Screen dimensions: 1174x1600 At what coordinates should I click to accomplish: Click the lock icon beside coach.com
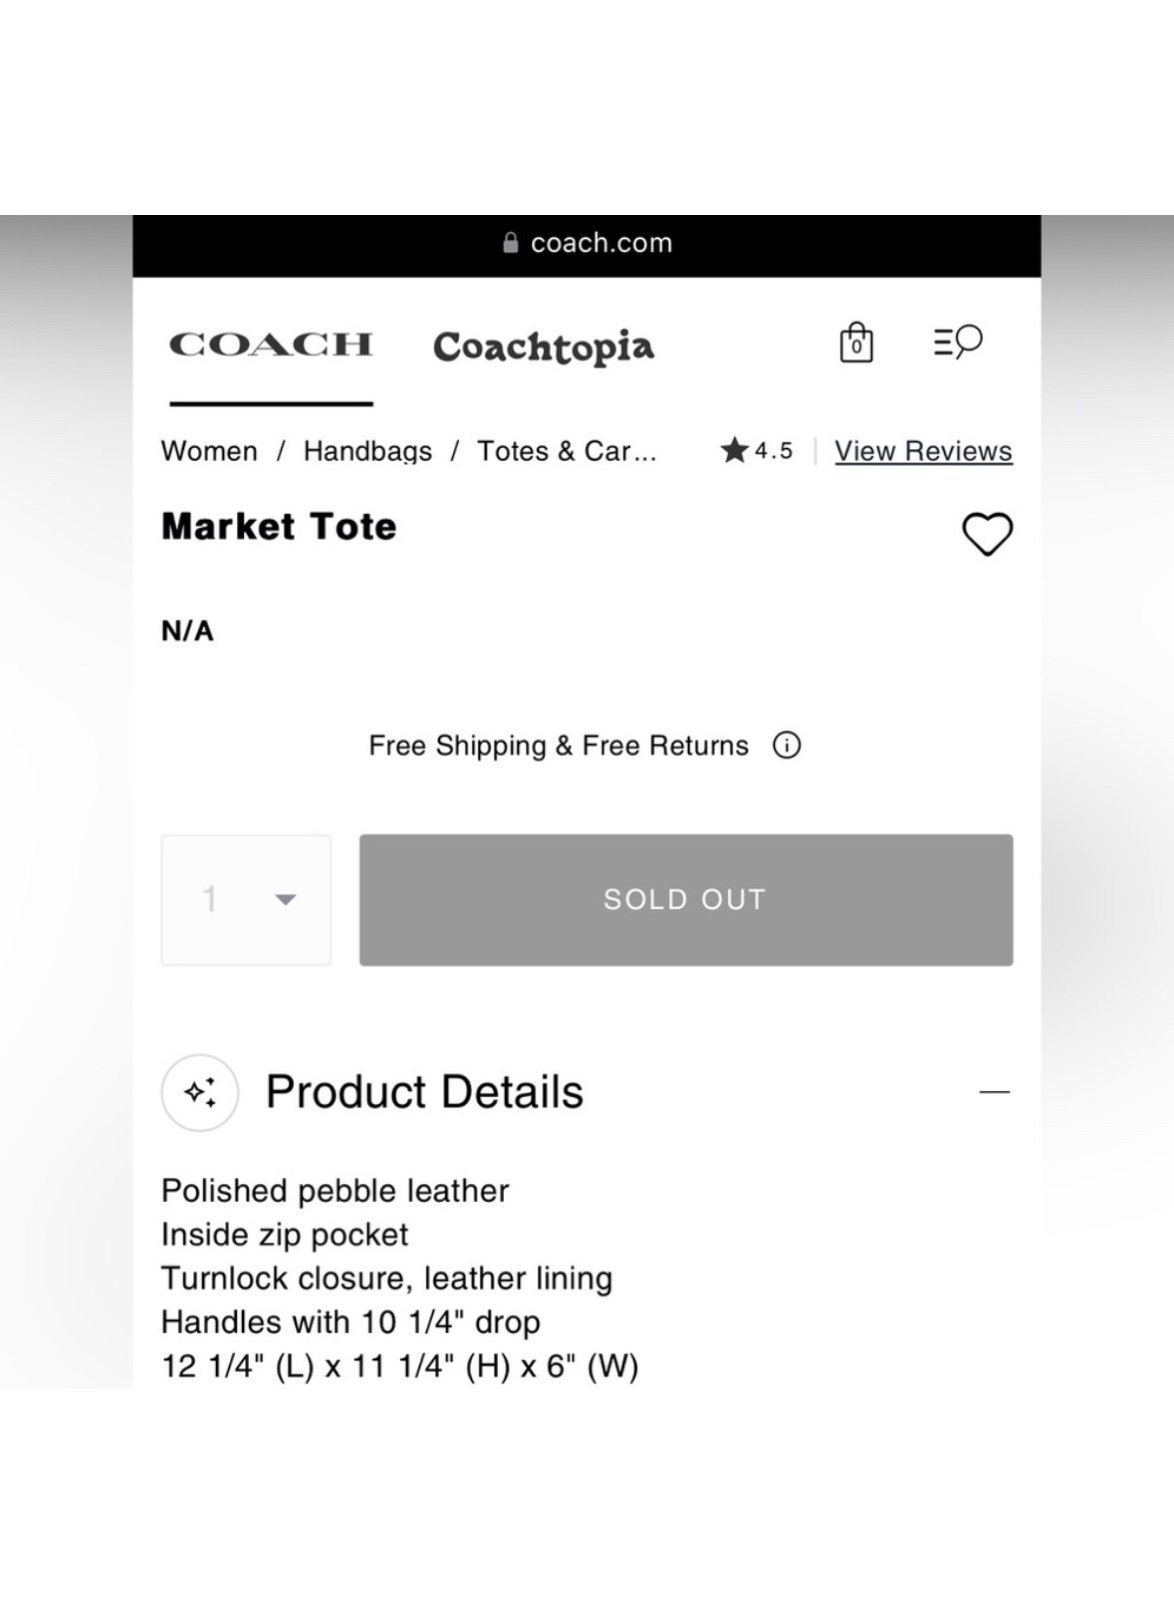[510, 243]
